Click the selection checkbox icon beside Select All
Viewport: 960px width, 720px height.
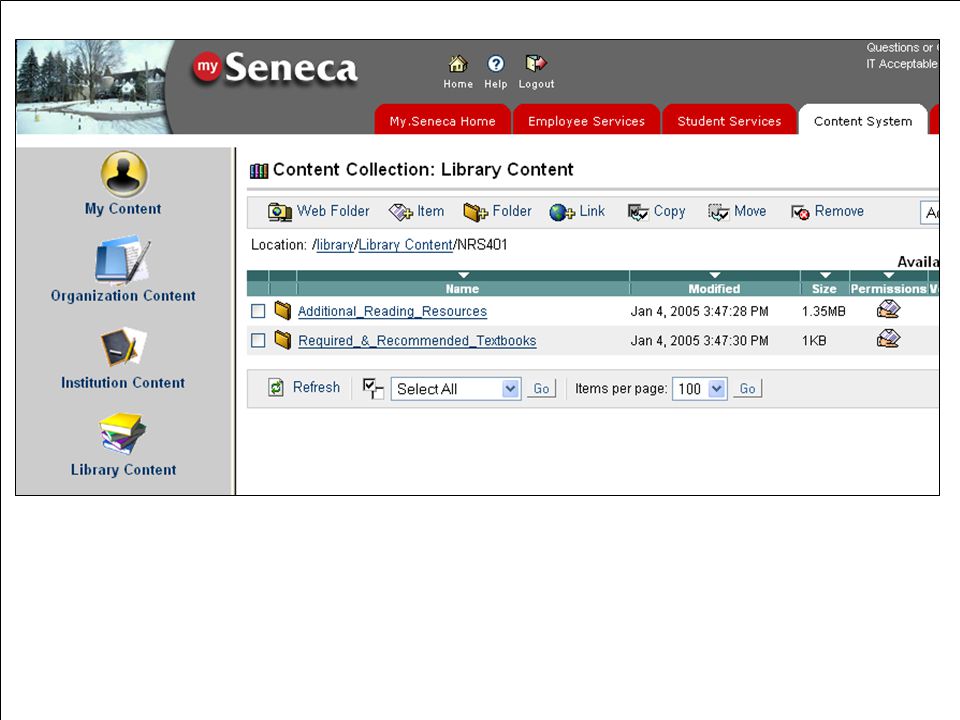pos(373,388)
